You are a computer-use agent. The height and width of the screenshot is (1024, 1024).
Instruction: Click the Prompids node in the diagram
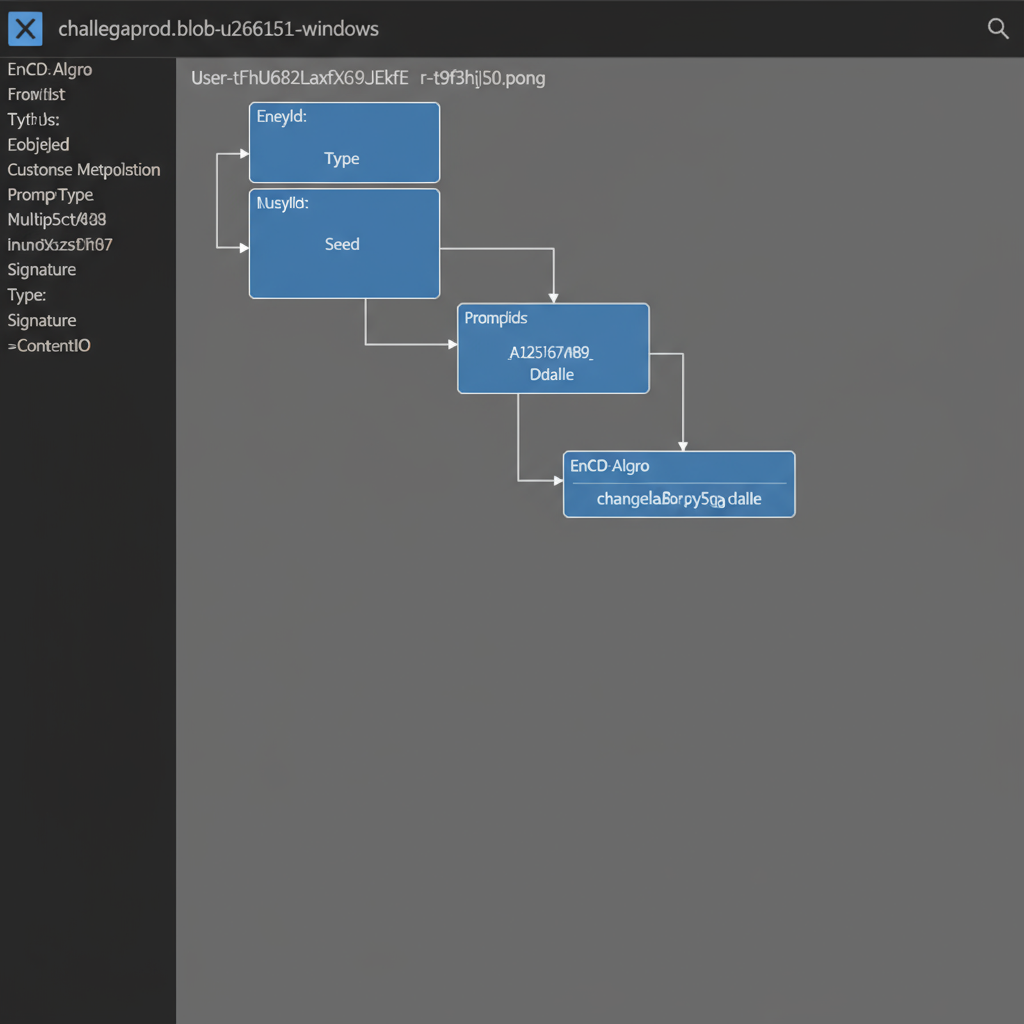[553, 349]
